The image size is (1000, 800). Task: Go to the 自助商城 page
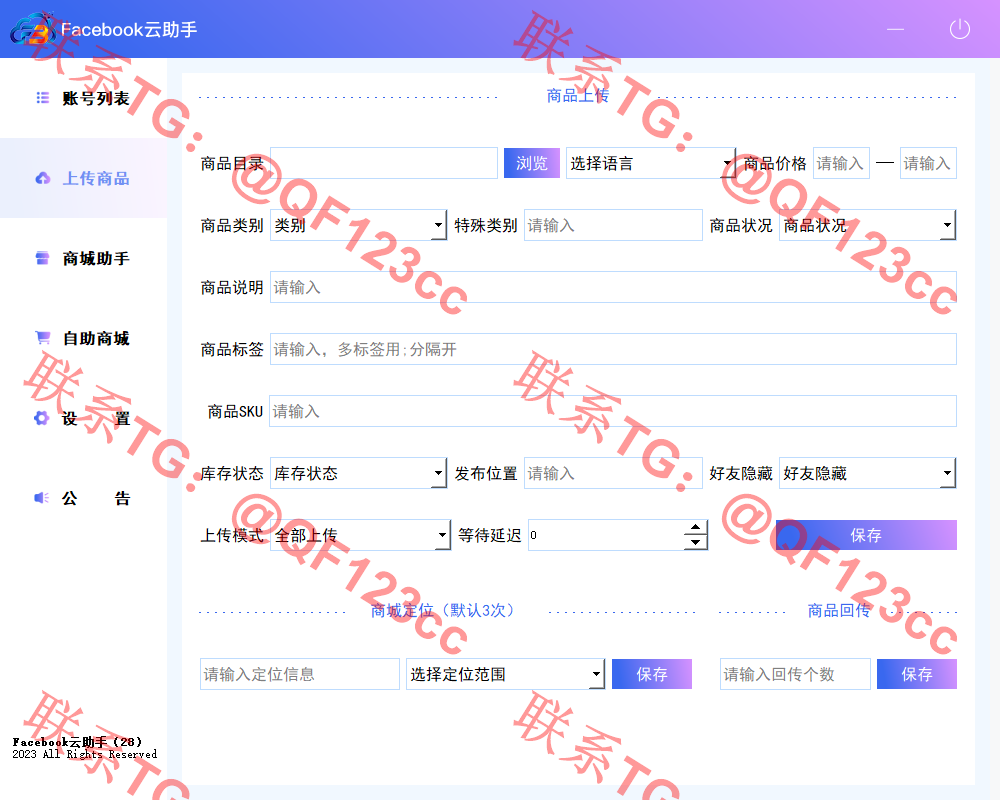pyautogui.click(x=84, y=338)
